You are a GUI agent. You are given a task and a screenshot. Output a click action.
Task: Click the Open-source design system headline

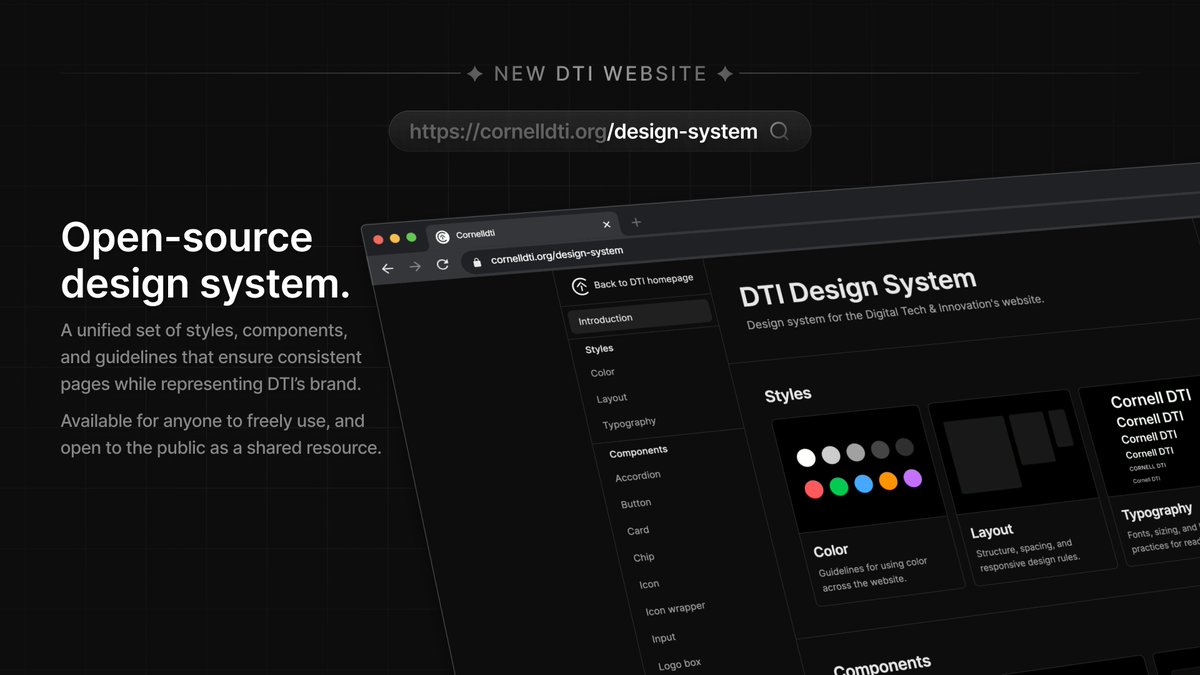point(206,261)
